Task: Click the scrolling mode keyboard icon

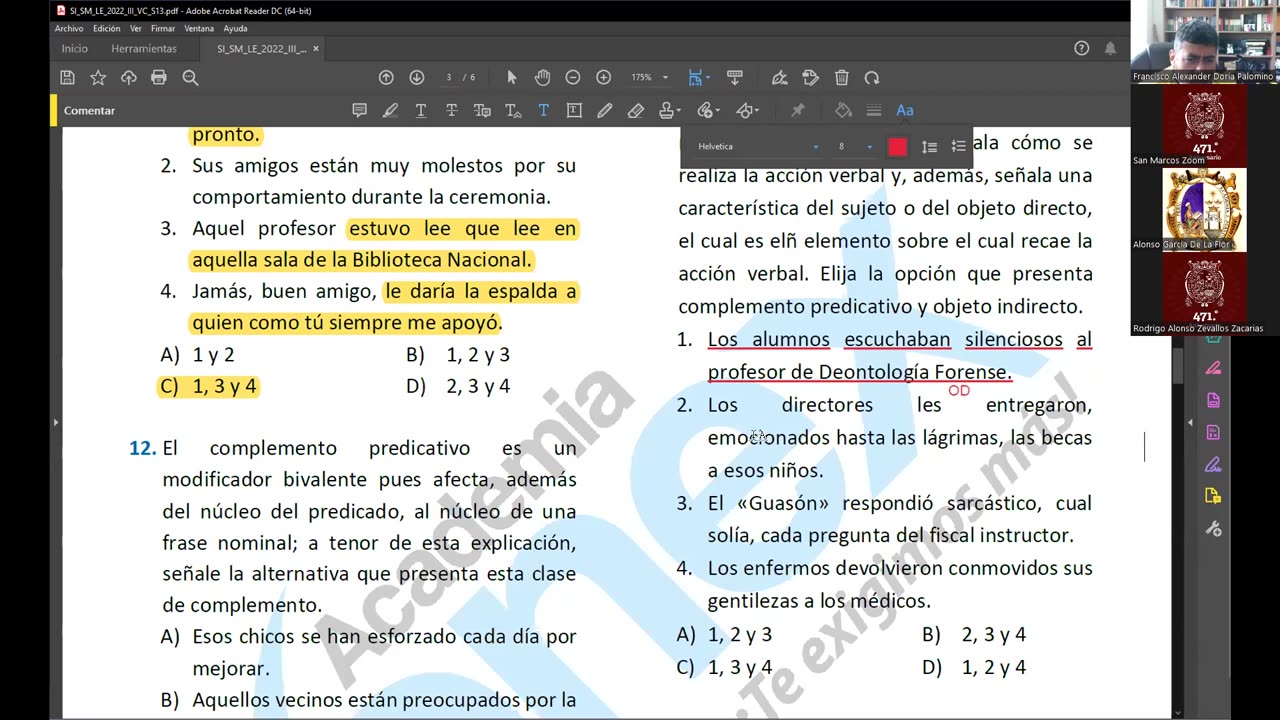Action: (x=735, y=78)
